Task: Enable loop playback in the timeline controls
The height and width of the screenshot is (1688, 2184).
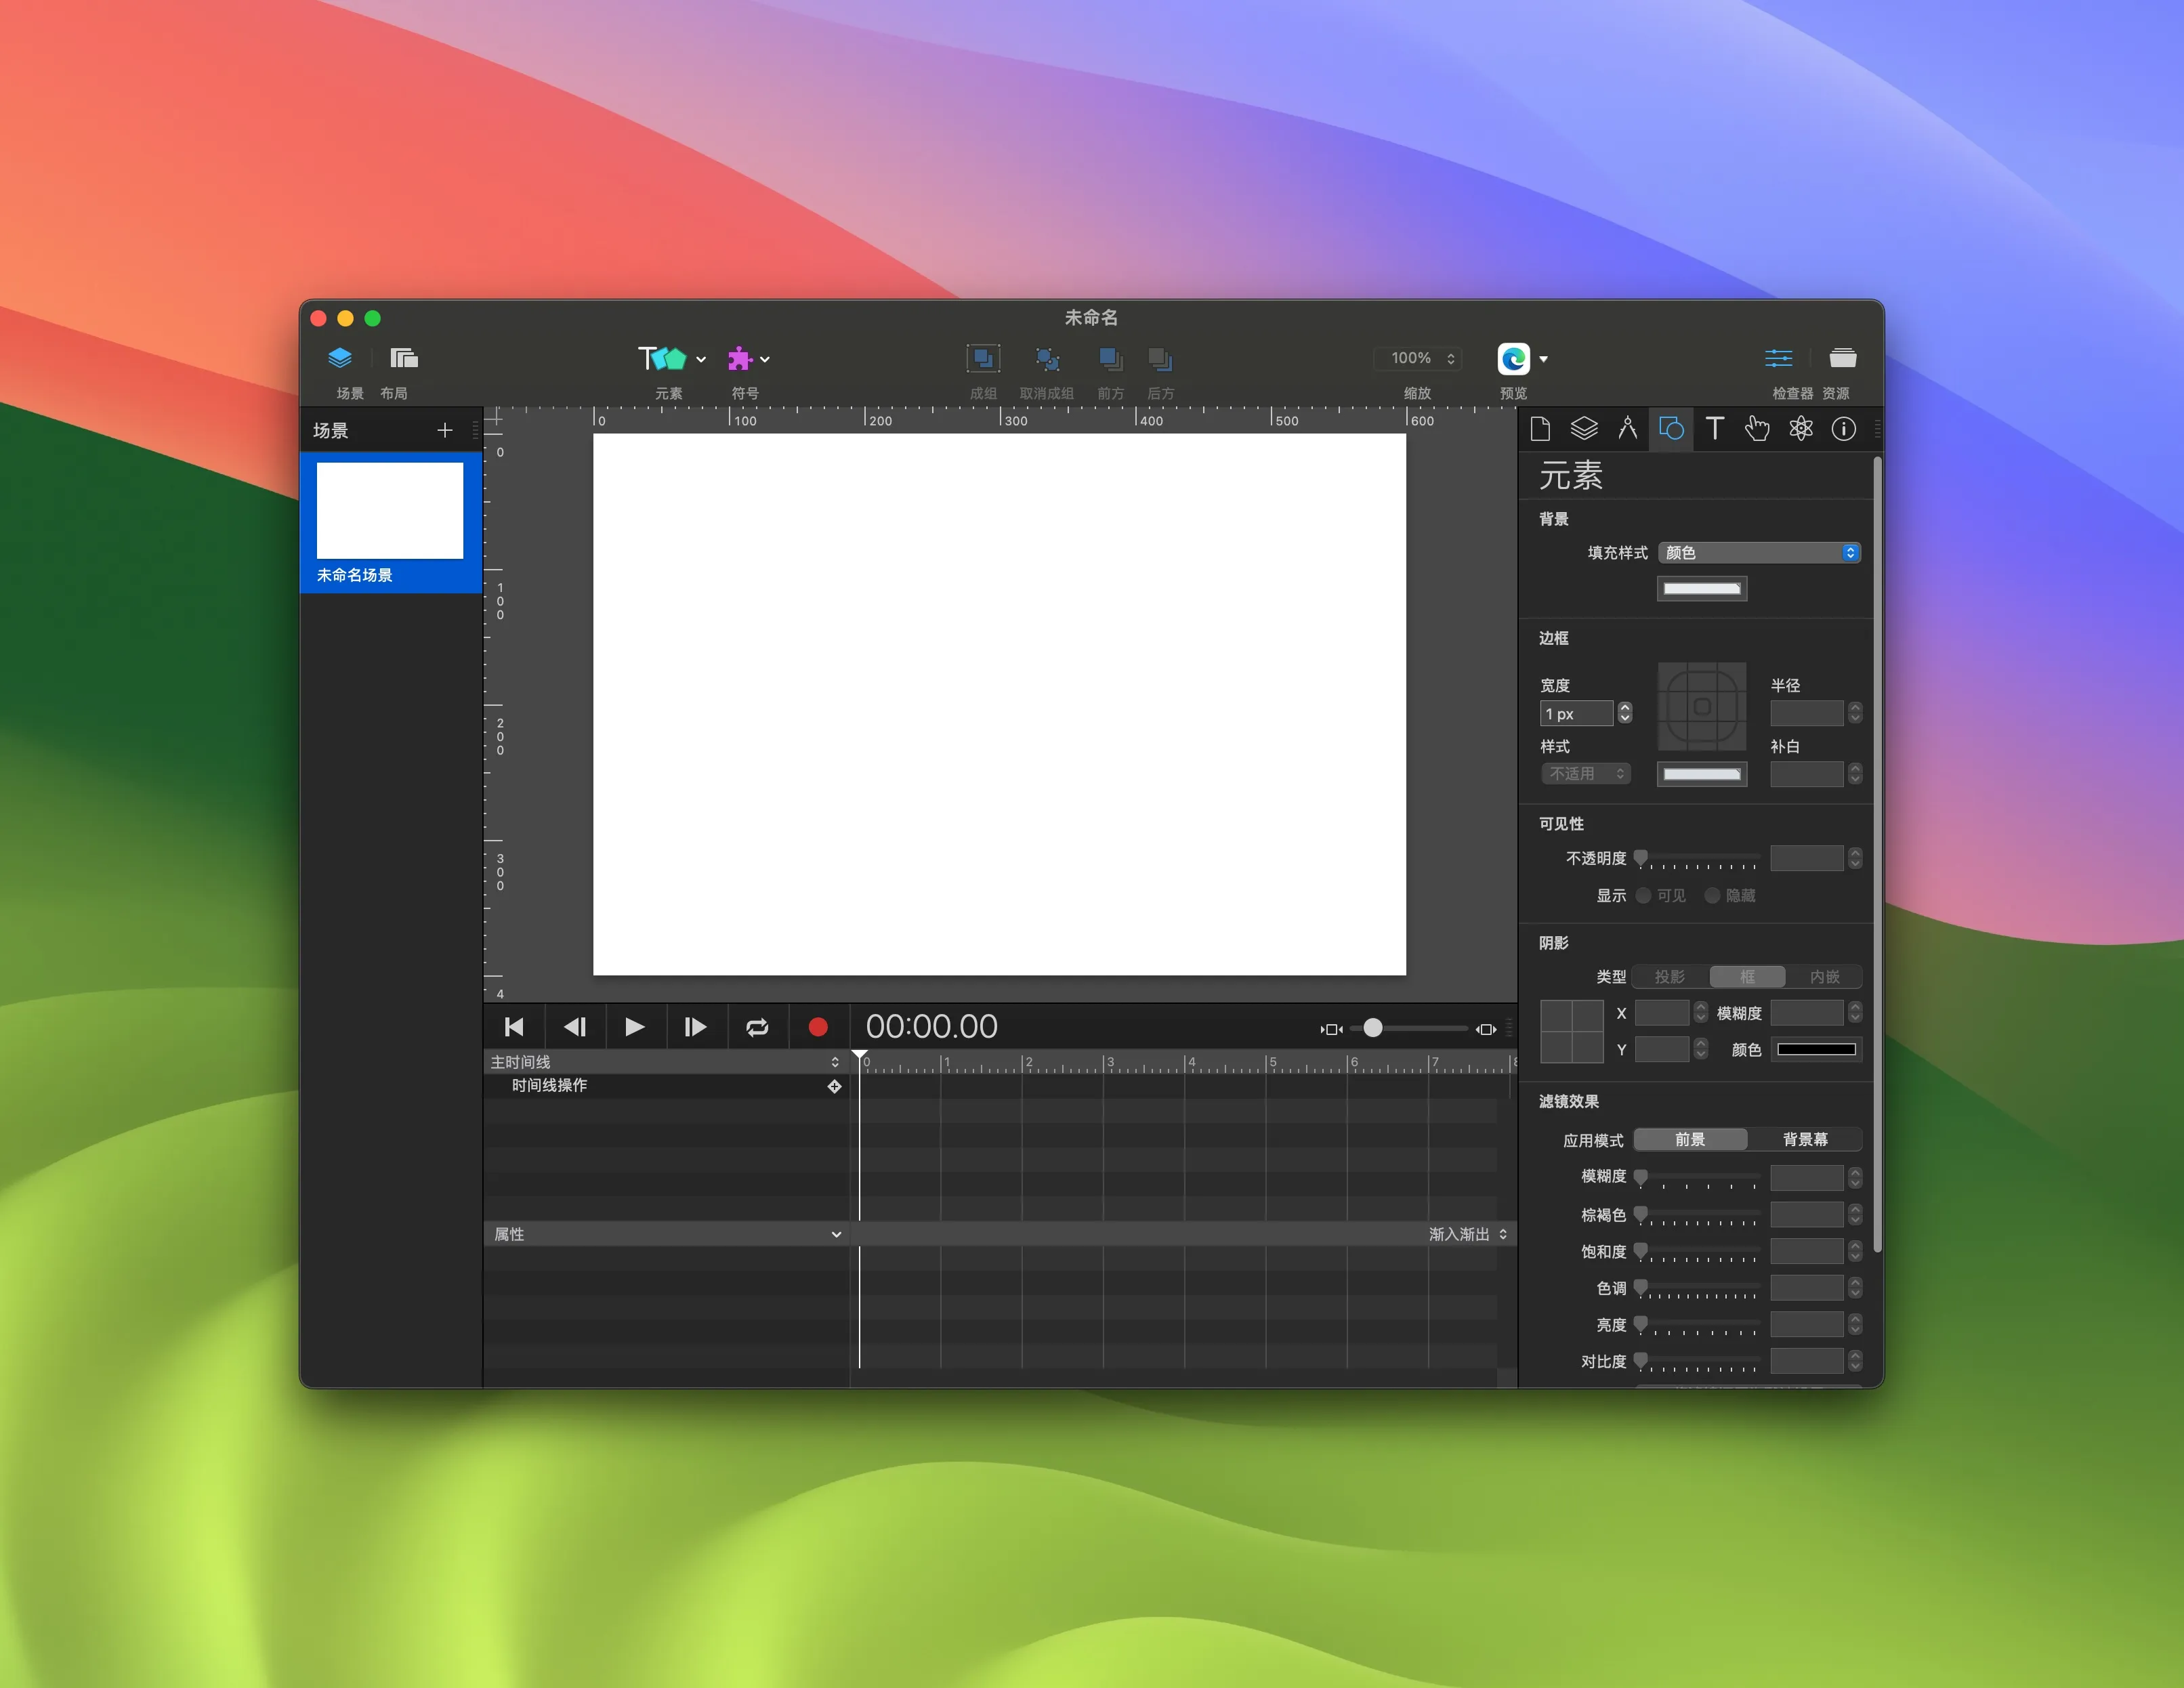Action: pyautogui.click(x=757, y=1026)
